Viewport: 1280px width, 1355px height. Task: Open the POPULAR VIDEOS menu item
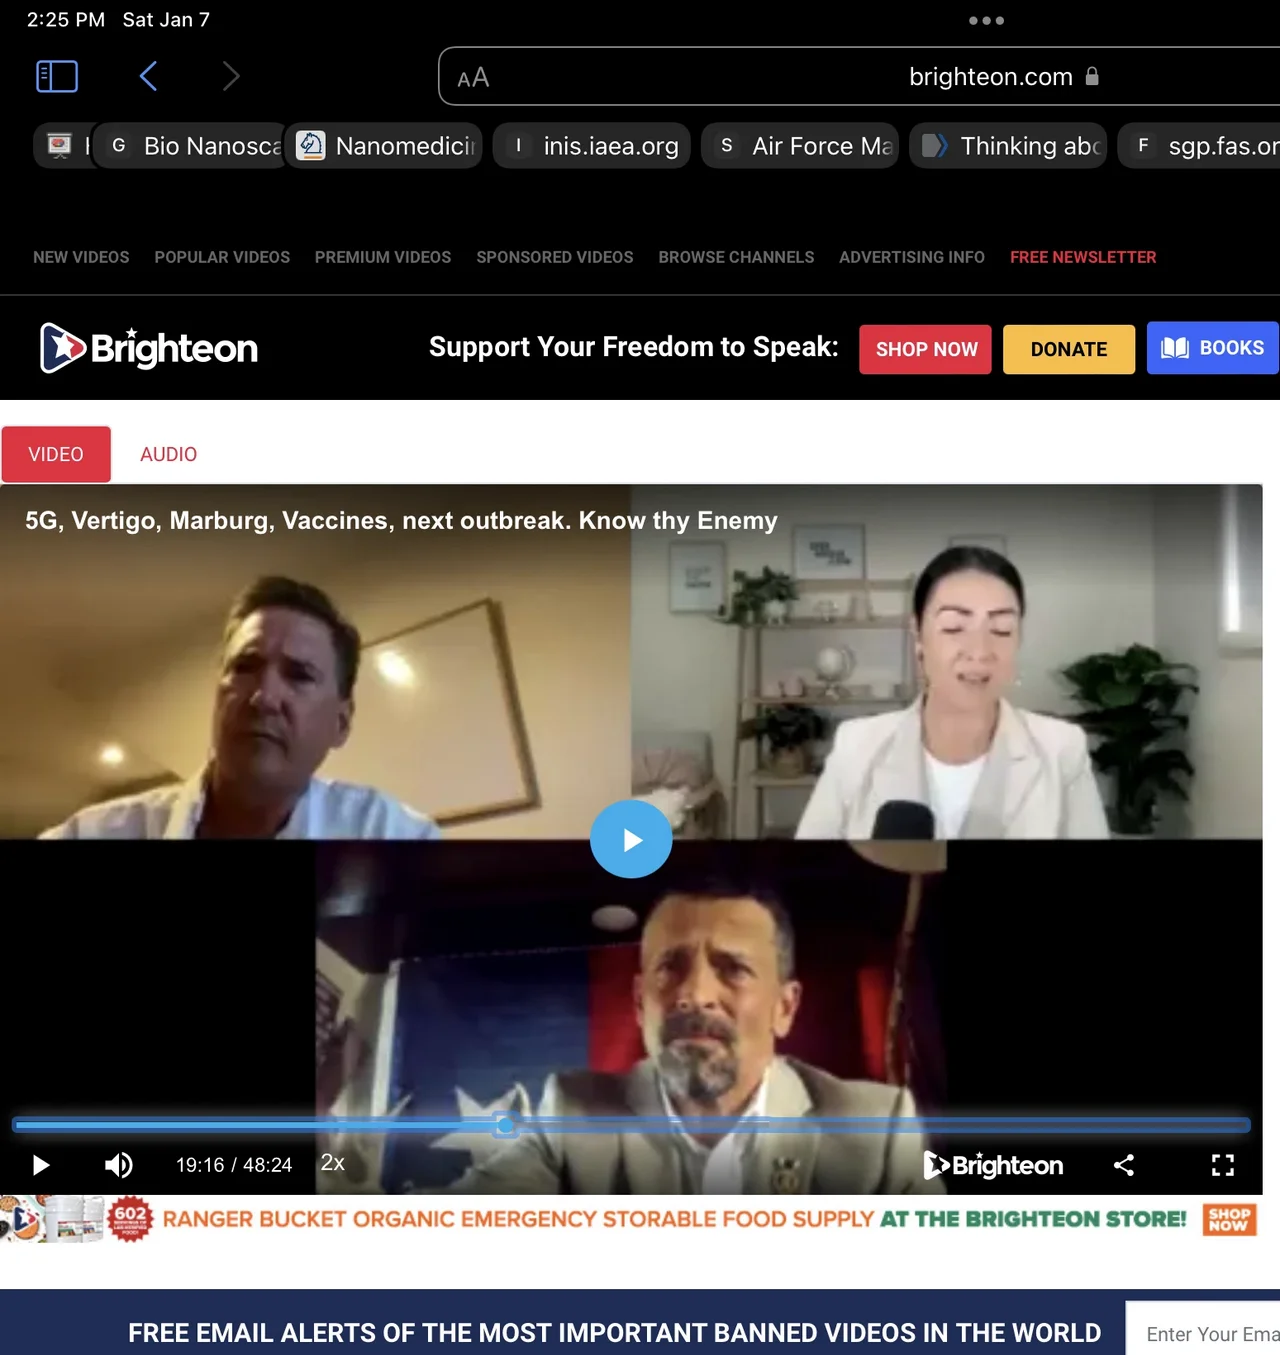coord(222,257)
